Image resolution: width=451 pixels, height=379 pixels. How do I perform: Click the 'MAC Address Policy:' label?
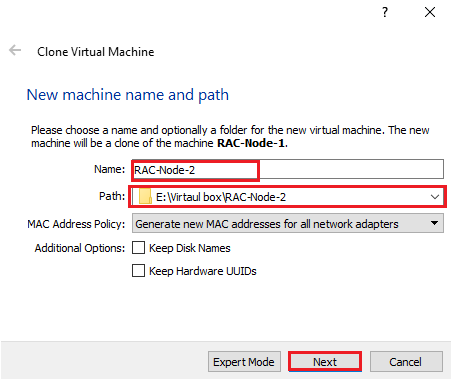pyautogui.click(x=76, y=224)
